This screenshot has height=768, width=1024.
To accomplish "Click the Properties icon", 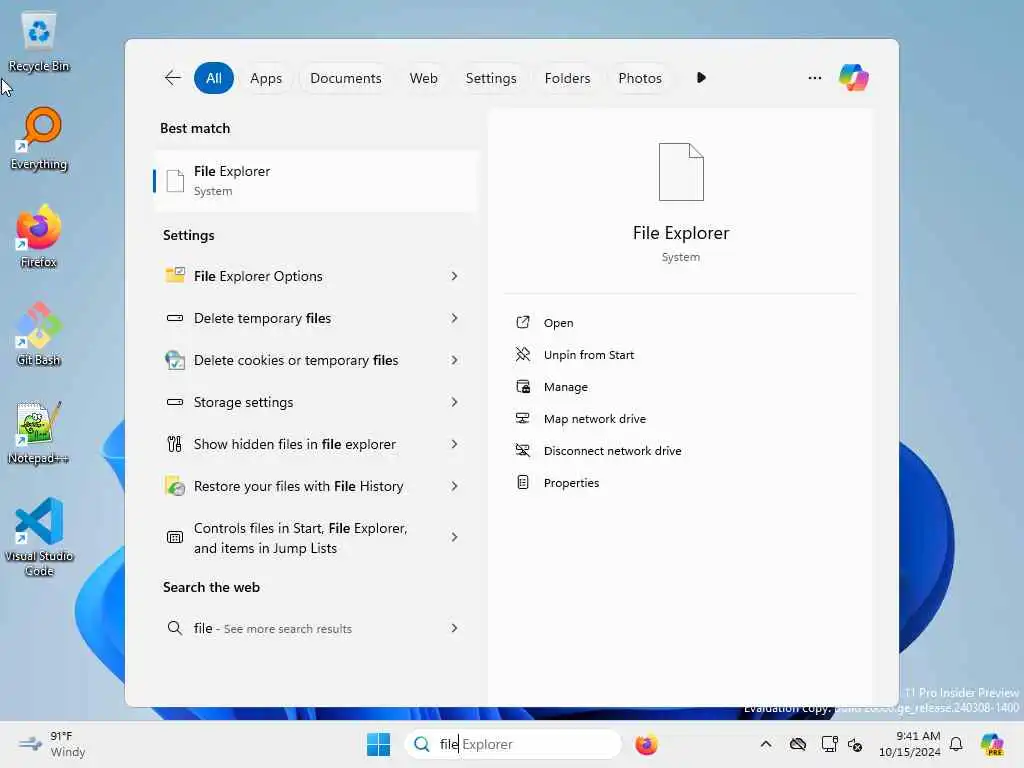I will pyautogui.click(x=522, y=482).
